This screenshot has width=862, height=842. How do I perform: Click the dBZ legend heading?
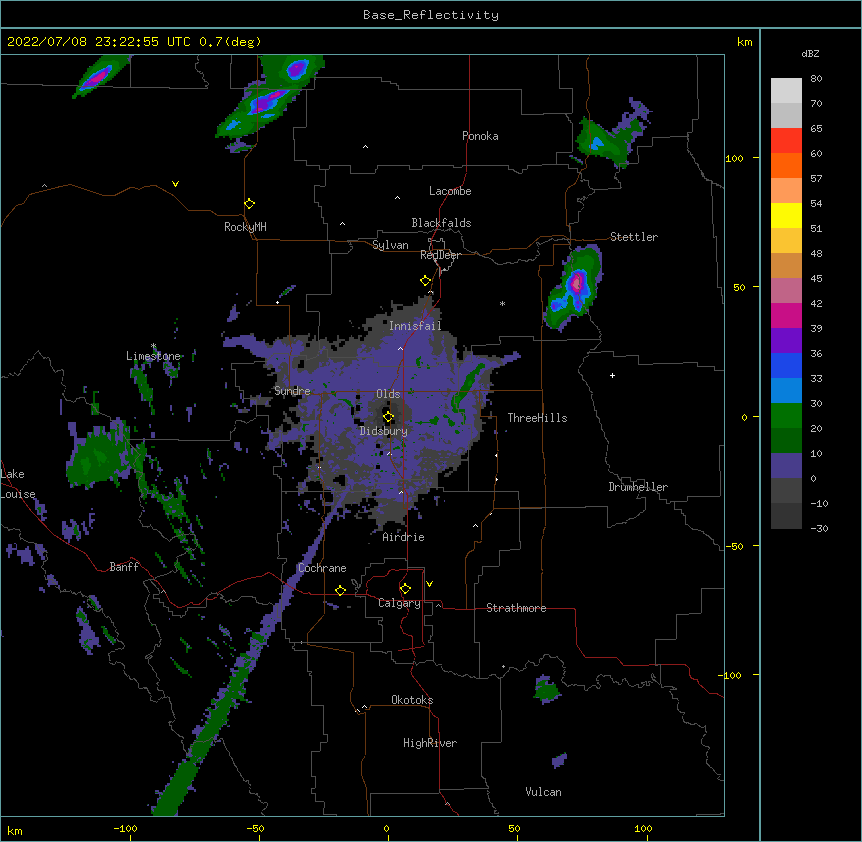pyautogui.click(x=810, y=53)
